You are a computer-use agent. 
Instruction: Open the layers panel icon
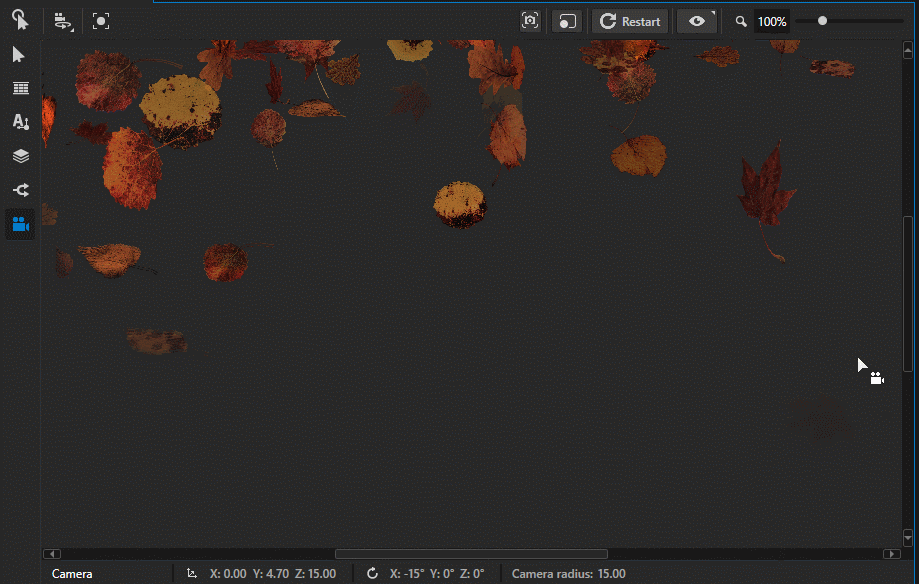(20, 156)
